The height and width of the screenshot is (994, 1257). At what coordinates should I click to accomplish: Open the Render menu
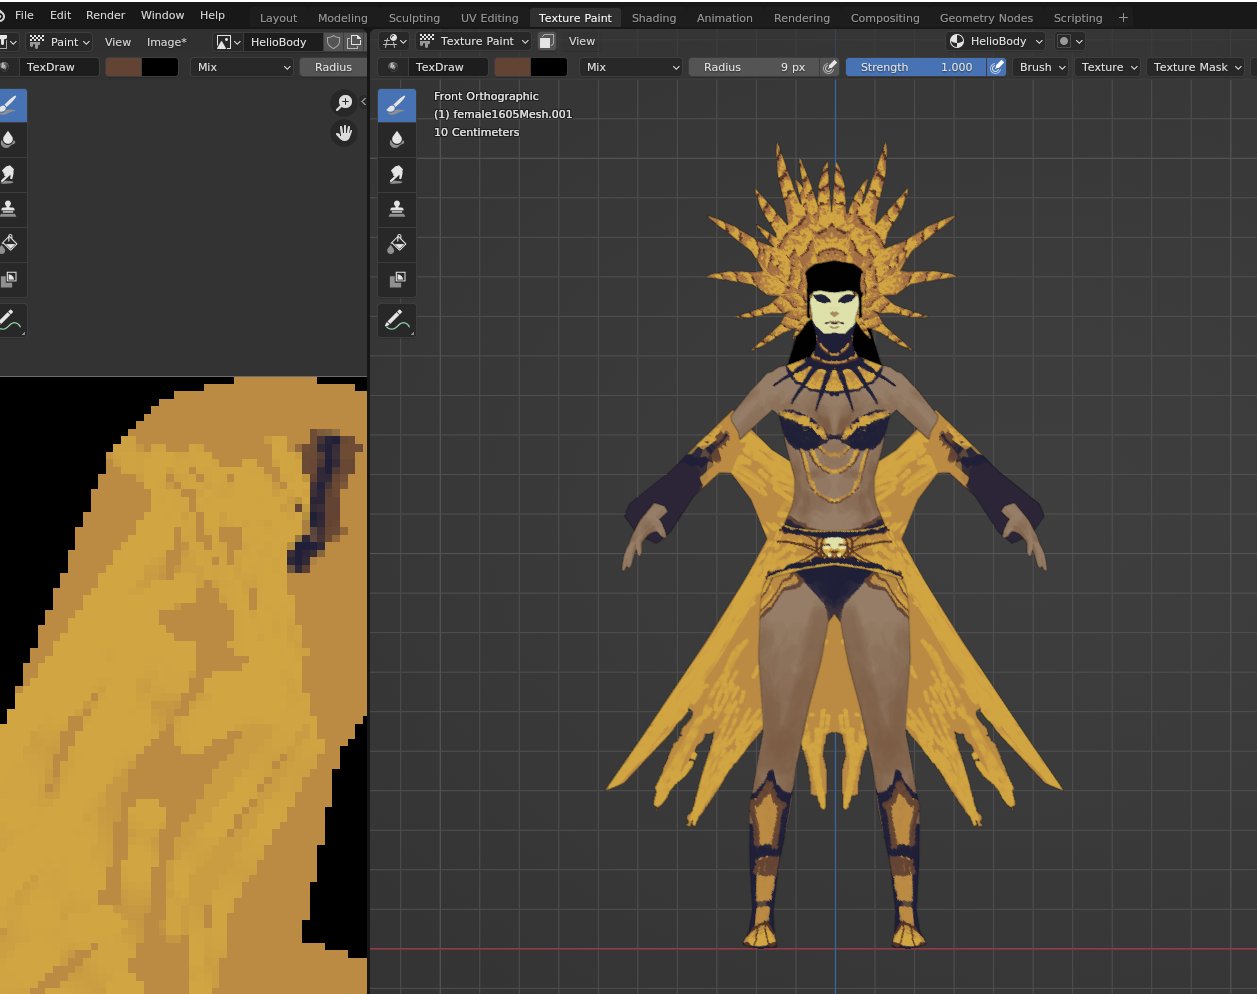105,15
